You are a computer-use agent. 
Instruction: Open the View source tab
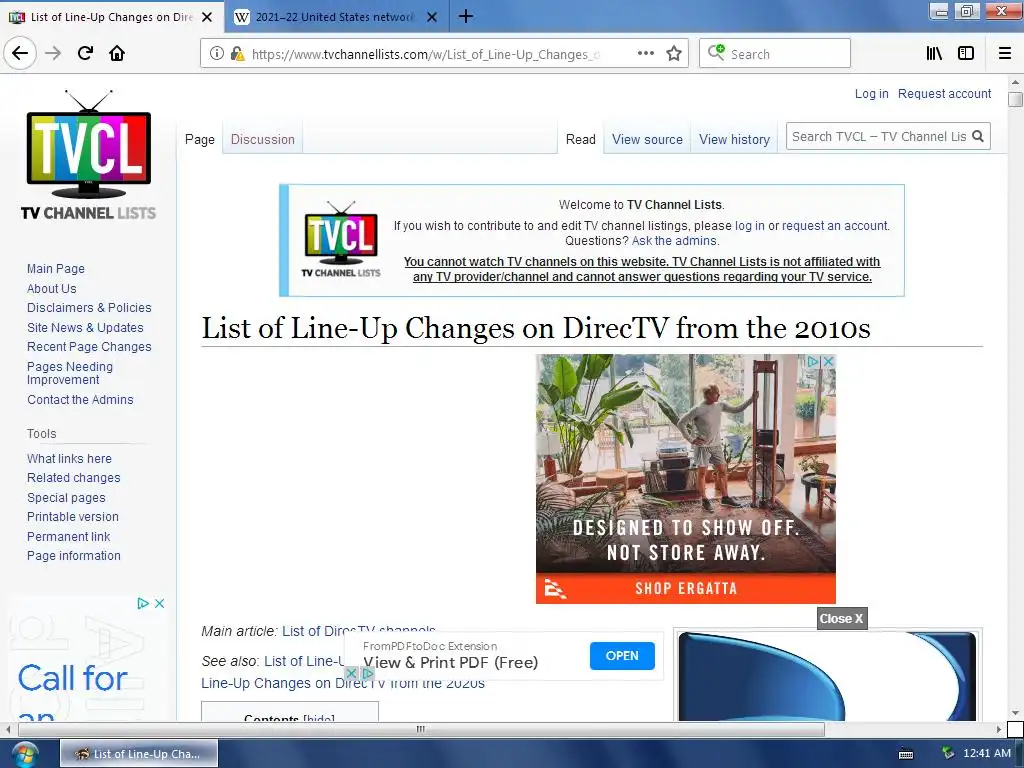pyautogui.click(x=647, y=139)
